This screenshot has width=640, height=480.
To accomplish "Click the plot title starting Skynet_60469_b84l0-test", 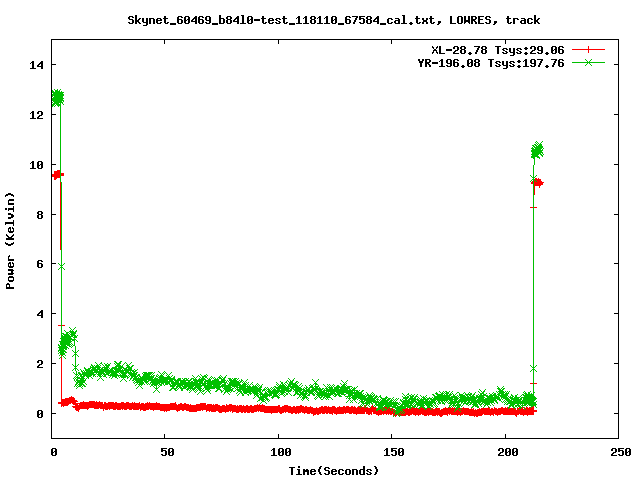I will tap(333, 20).
